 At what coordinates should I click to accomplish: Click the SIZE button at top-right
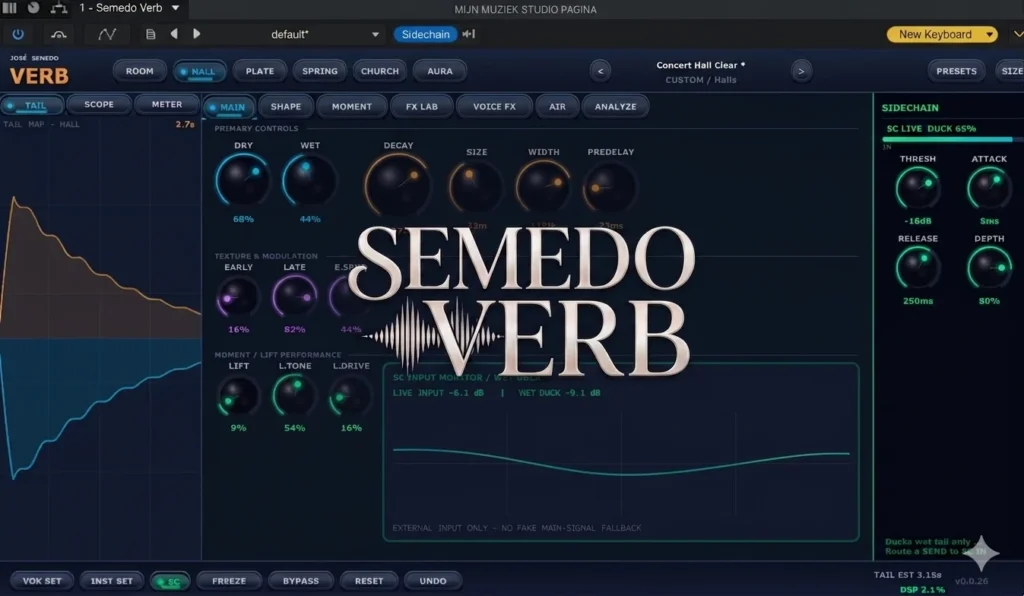(1010, 71)
